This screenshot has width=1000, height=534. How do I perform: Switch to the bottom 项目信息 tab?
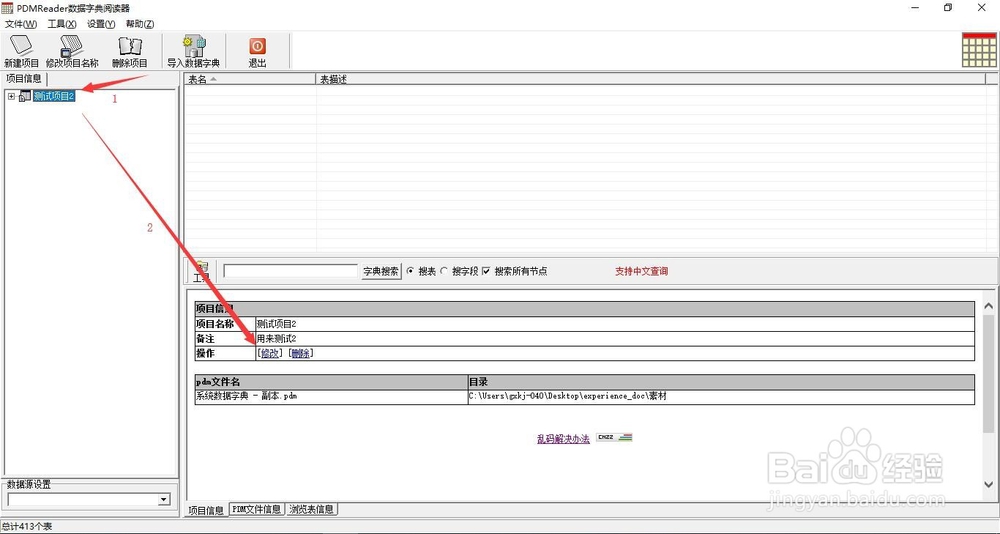(x=205, y=510)
